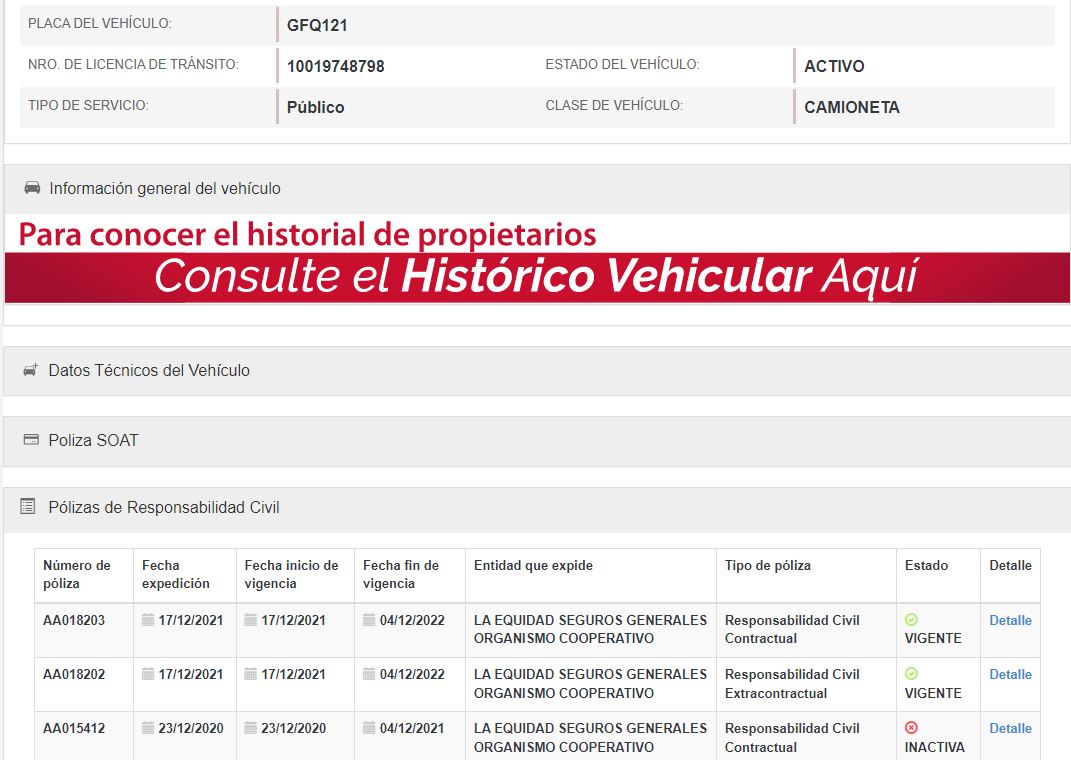Click green check icon for policy AA018203
Viewport: 1071px width, 760px height.
911,620
